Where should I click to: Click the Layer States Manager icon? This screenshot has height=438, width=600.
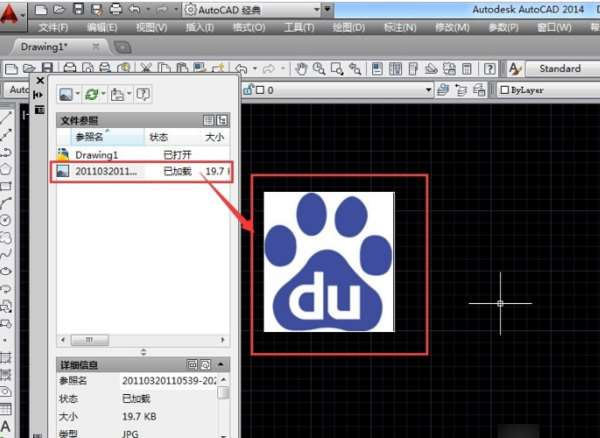(479, 90)
